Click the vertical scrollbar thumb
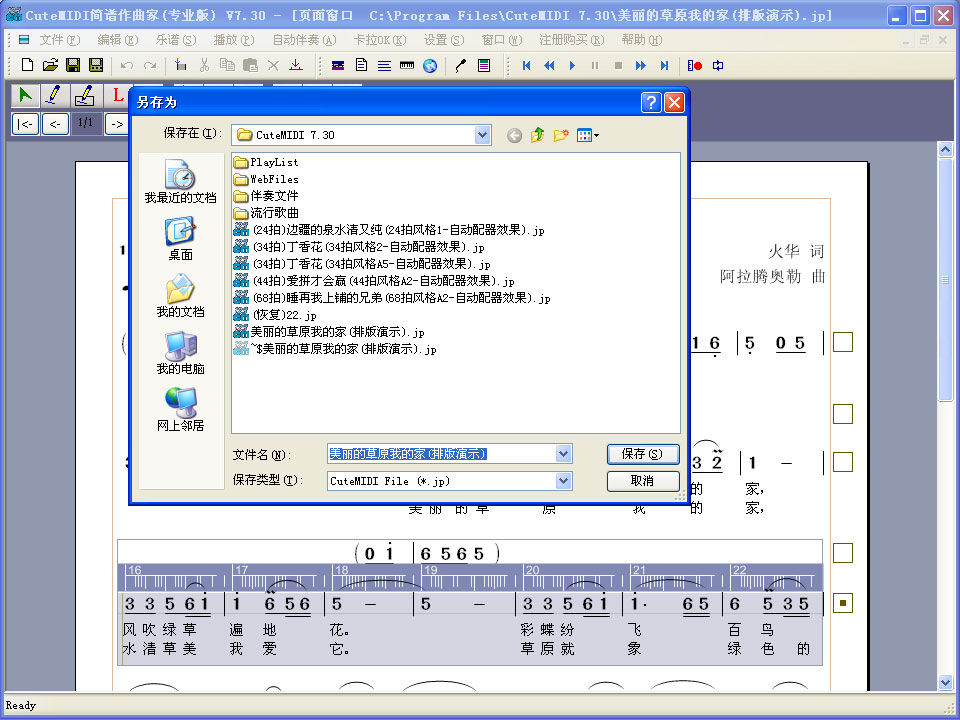This screenshot has width=960, height=720. pos(945,279)
